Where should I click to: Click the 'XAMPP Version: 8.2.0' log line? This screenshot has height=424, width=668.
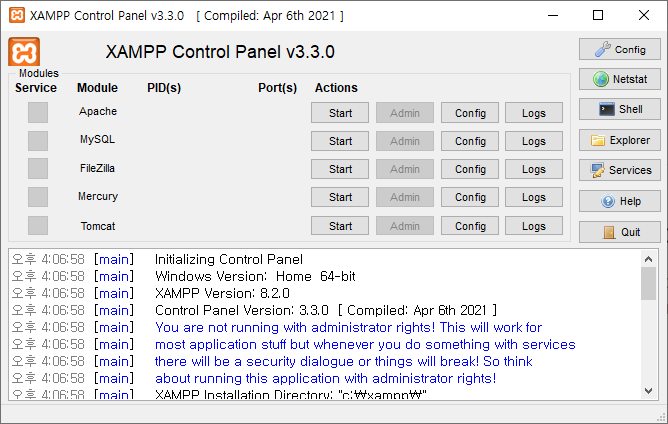click(222, 294)
